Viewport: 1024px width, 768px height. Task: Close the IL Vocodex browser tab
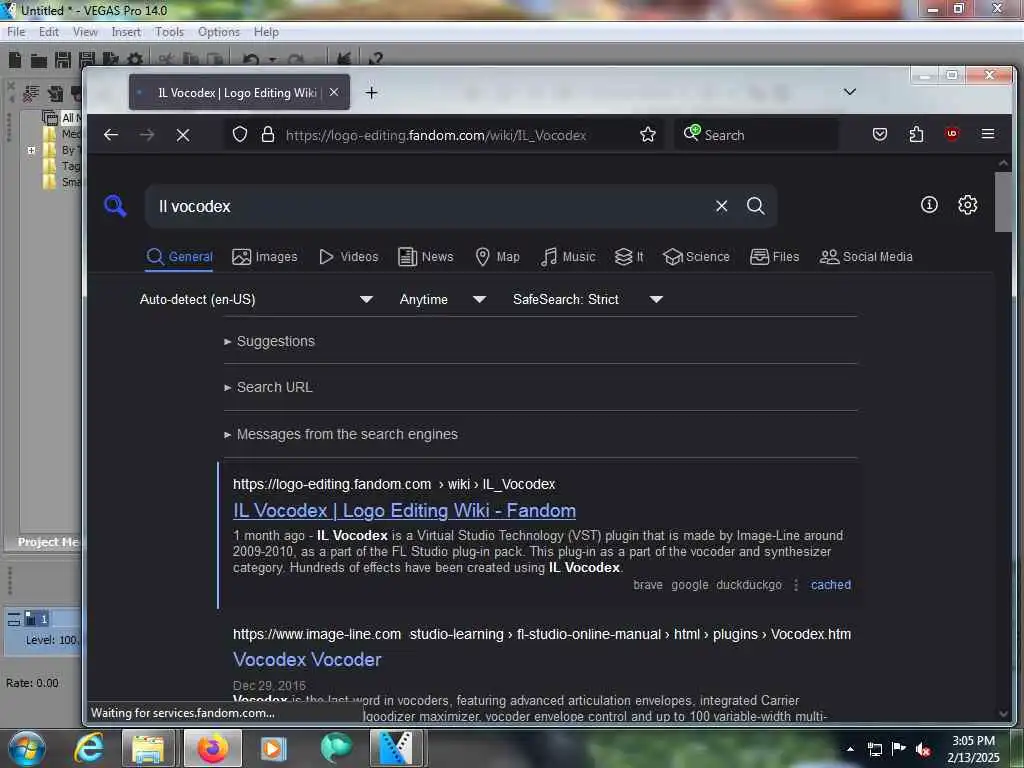point(334,92)
